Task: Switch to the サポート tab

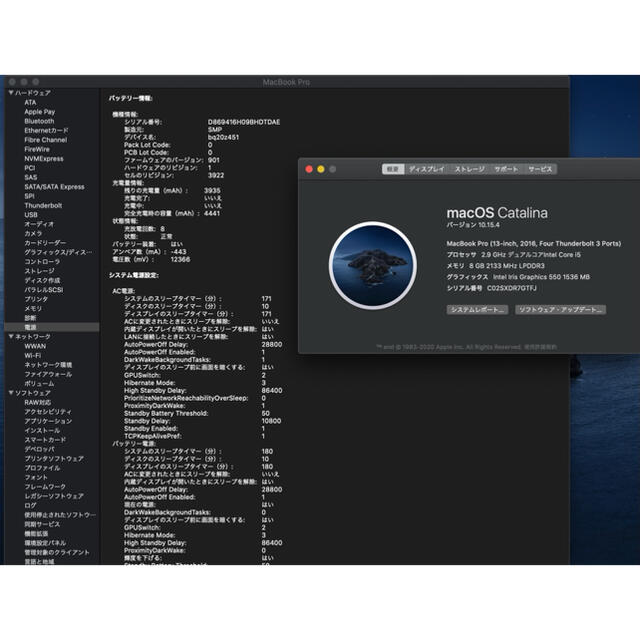Action: pos(506,169)
